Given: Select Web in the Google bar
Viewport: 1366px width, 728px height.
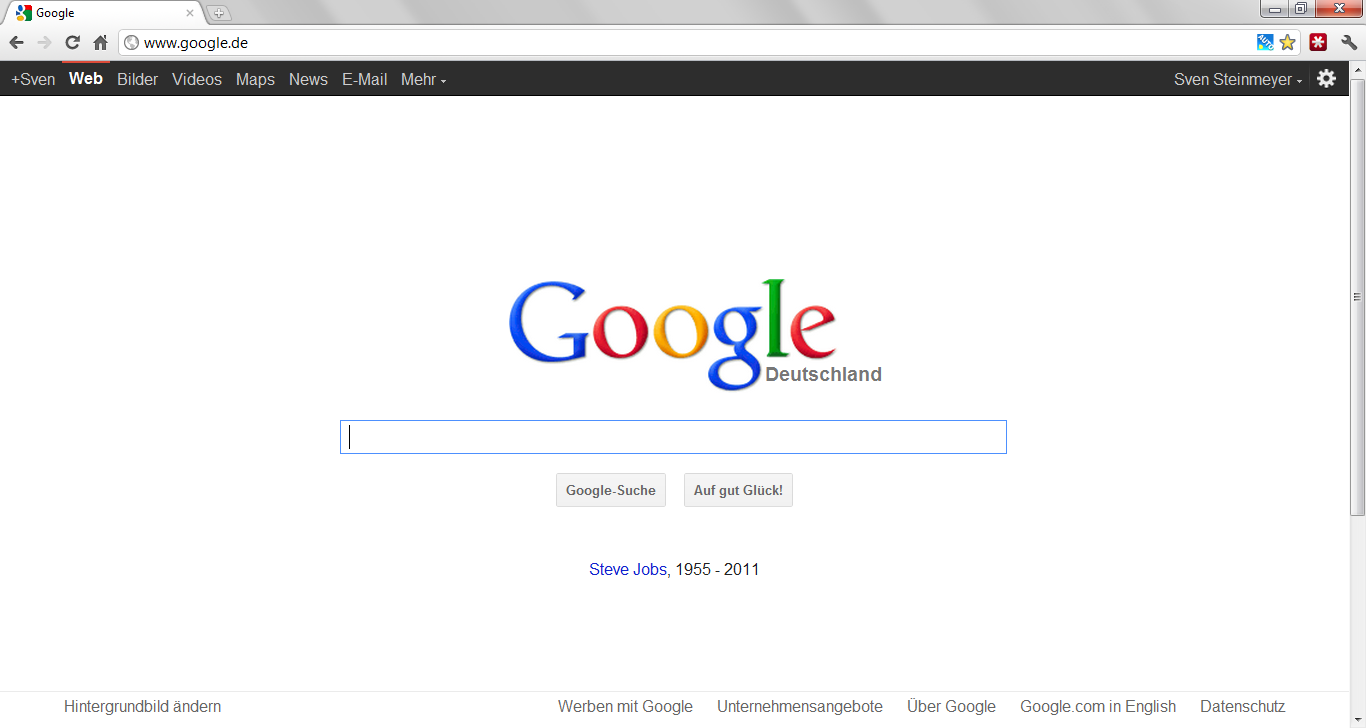Looking at the screenshot, I should (x=86, y=78).
